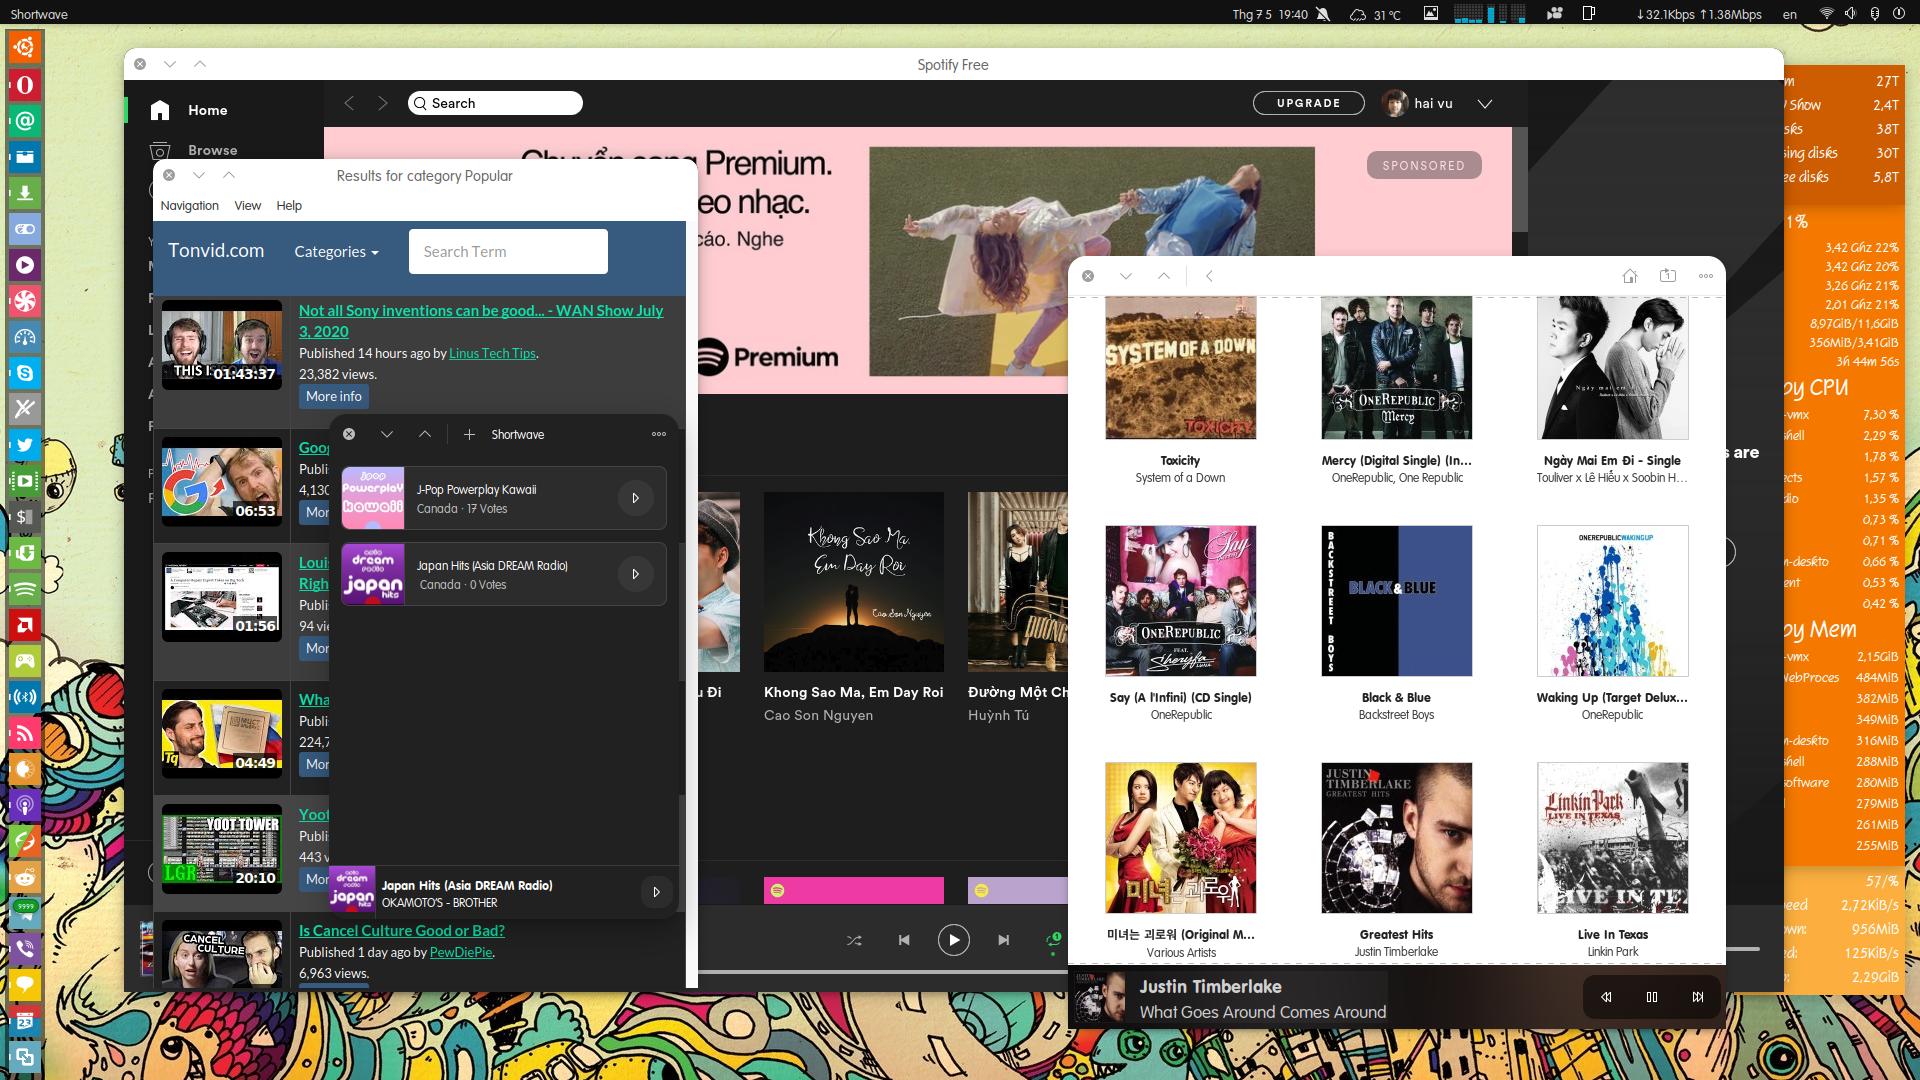
Task: Open the Linus Tech Tips channel link
Action: coord(493,353)
